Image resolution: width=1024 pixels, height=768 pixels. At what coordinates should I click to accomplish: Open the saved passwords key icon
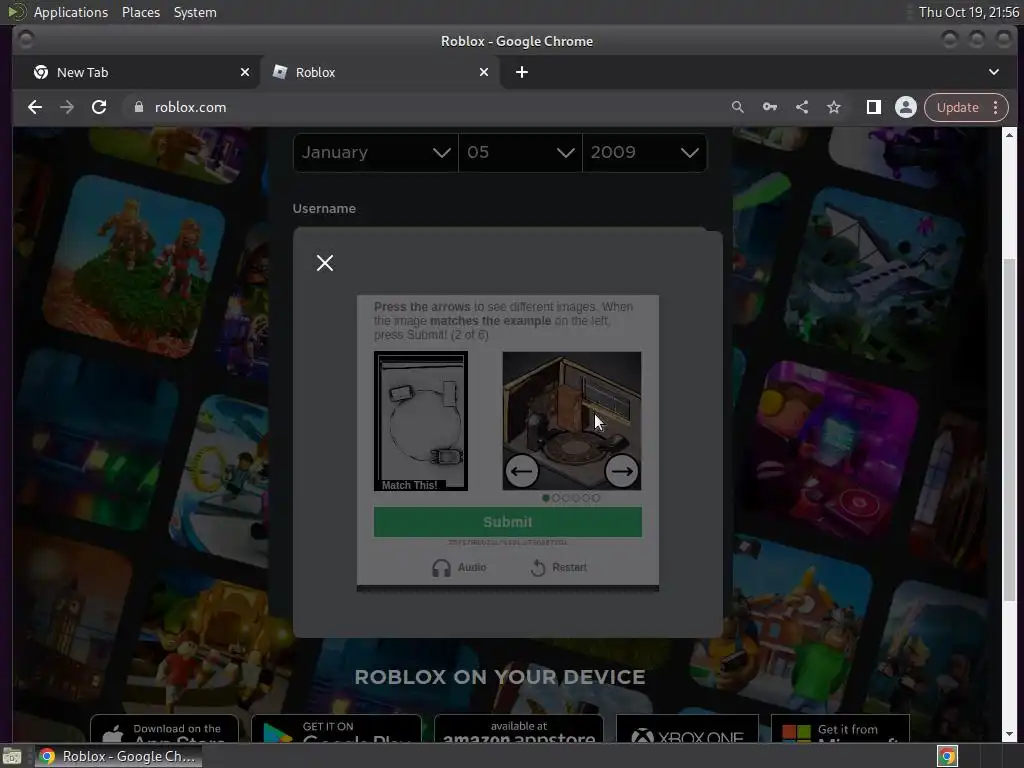(x=770, y=107)
